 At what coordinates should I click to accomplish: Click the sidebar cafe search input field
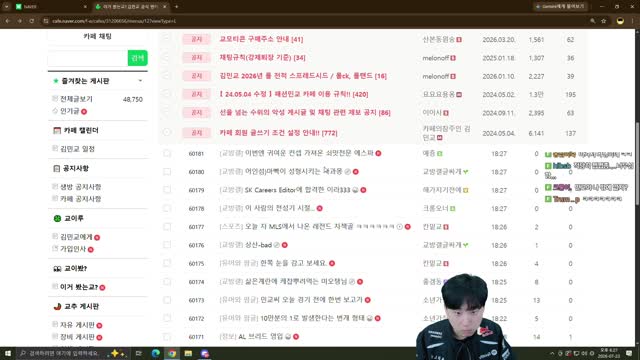tap(88, 58)
